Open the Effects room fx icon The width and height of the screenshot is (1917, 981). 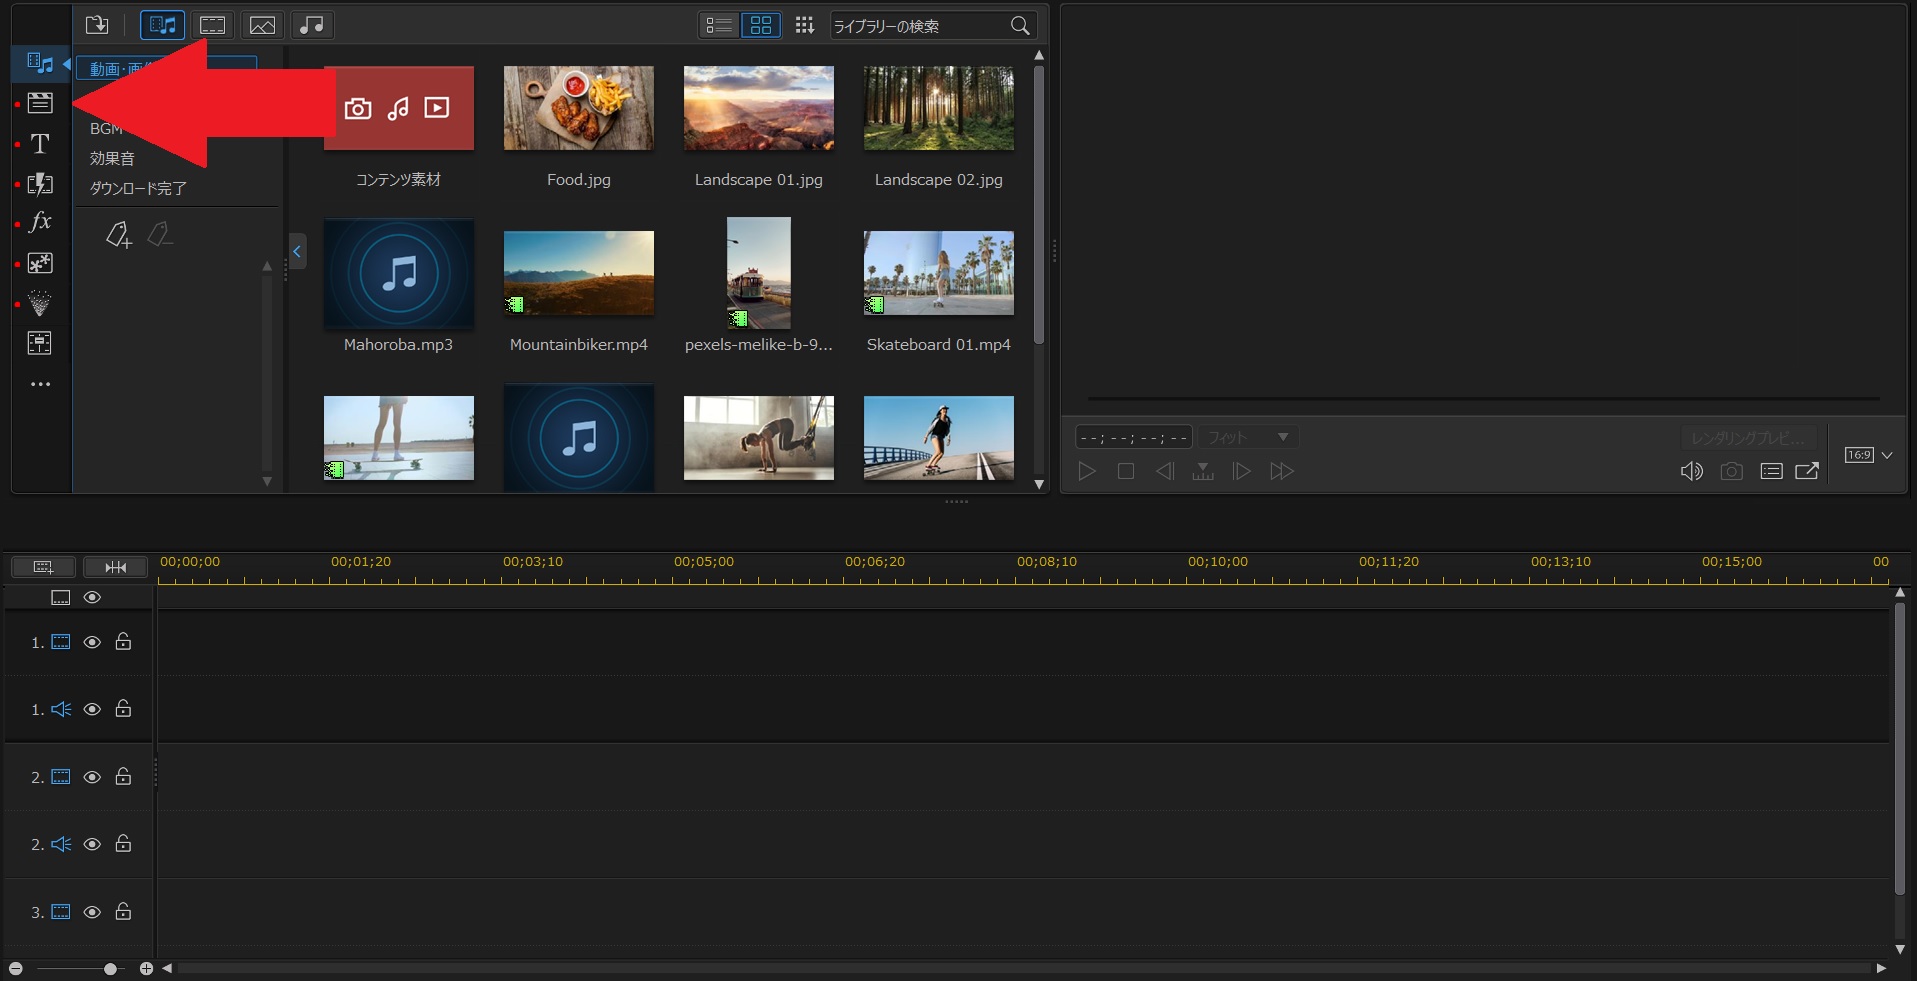[x=40, y=222]
